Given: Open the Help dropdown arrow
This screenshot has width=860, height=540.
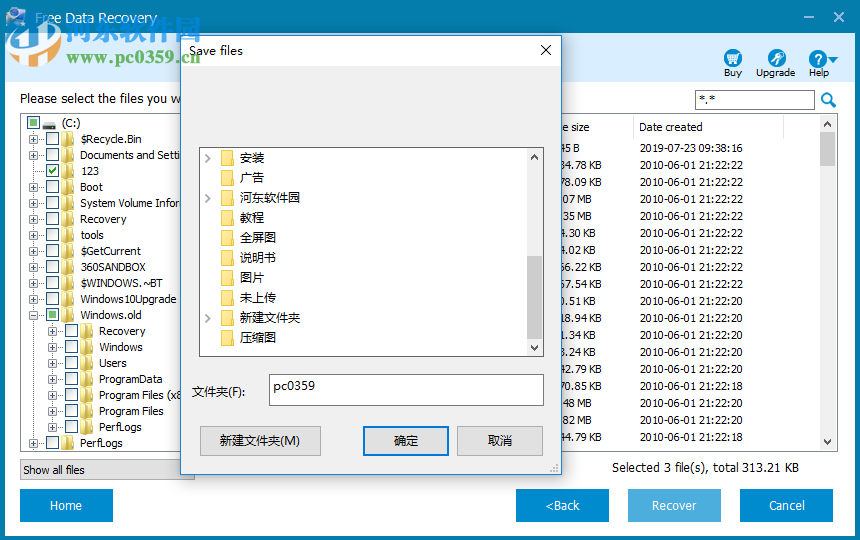Looking at the screenshot, I should (833, 59).
